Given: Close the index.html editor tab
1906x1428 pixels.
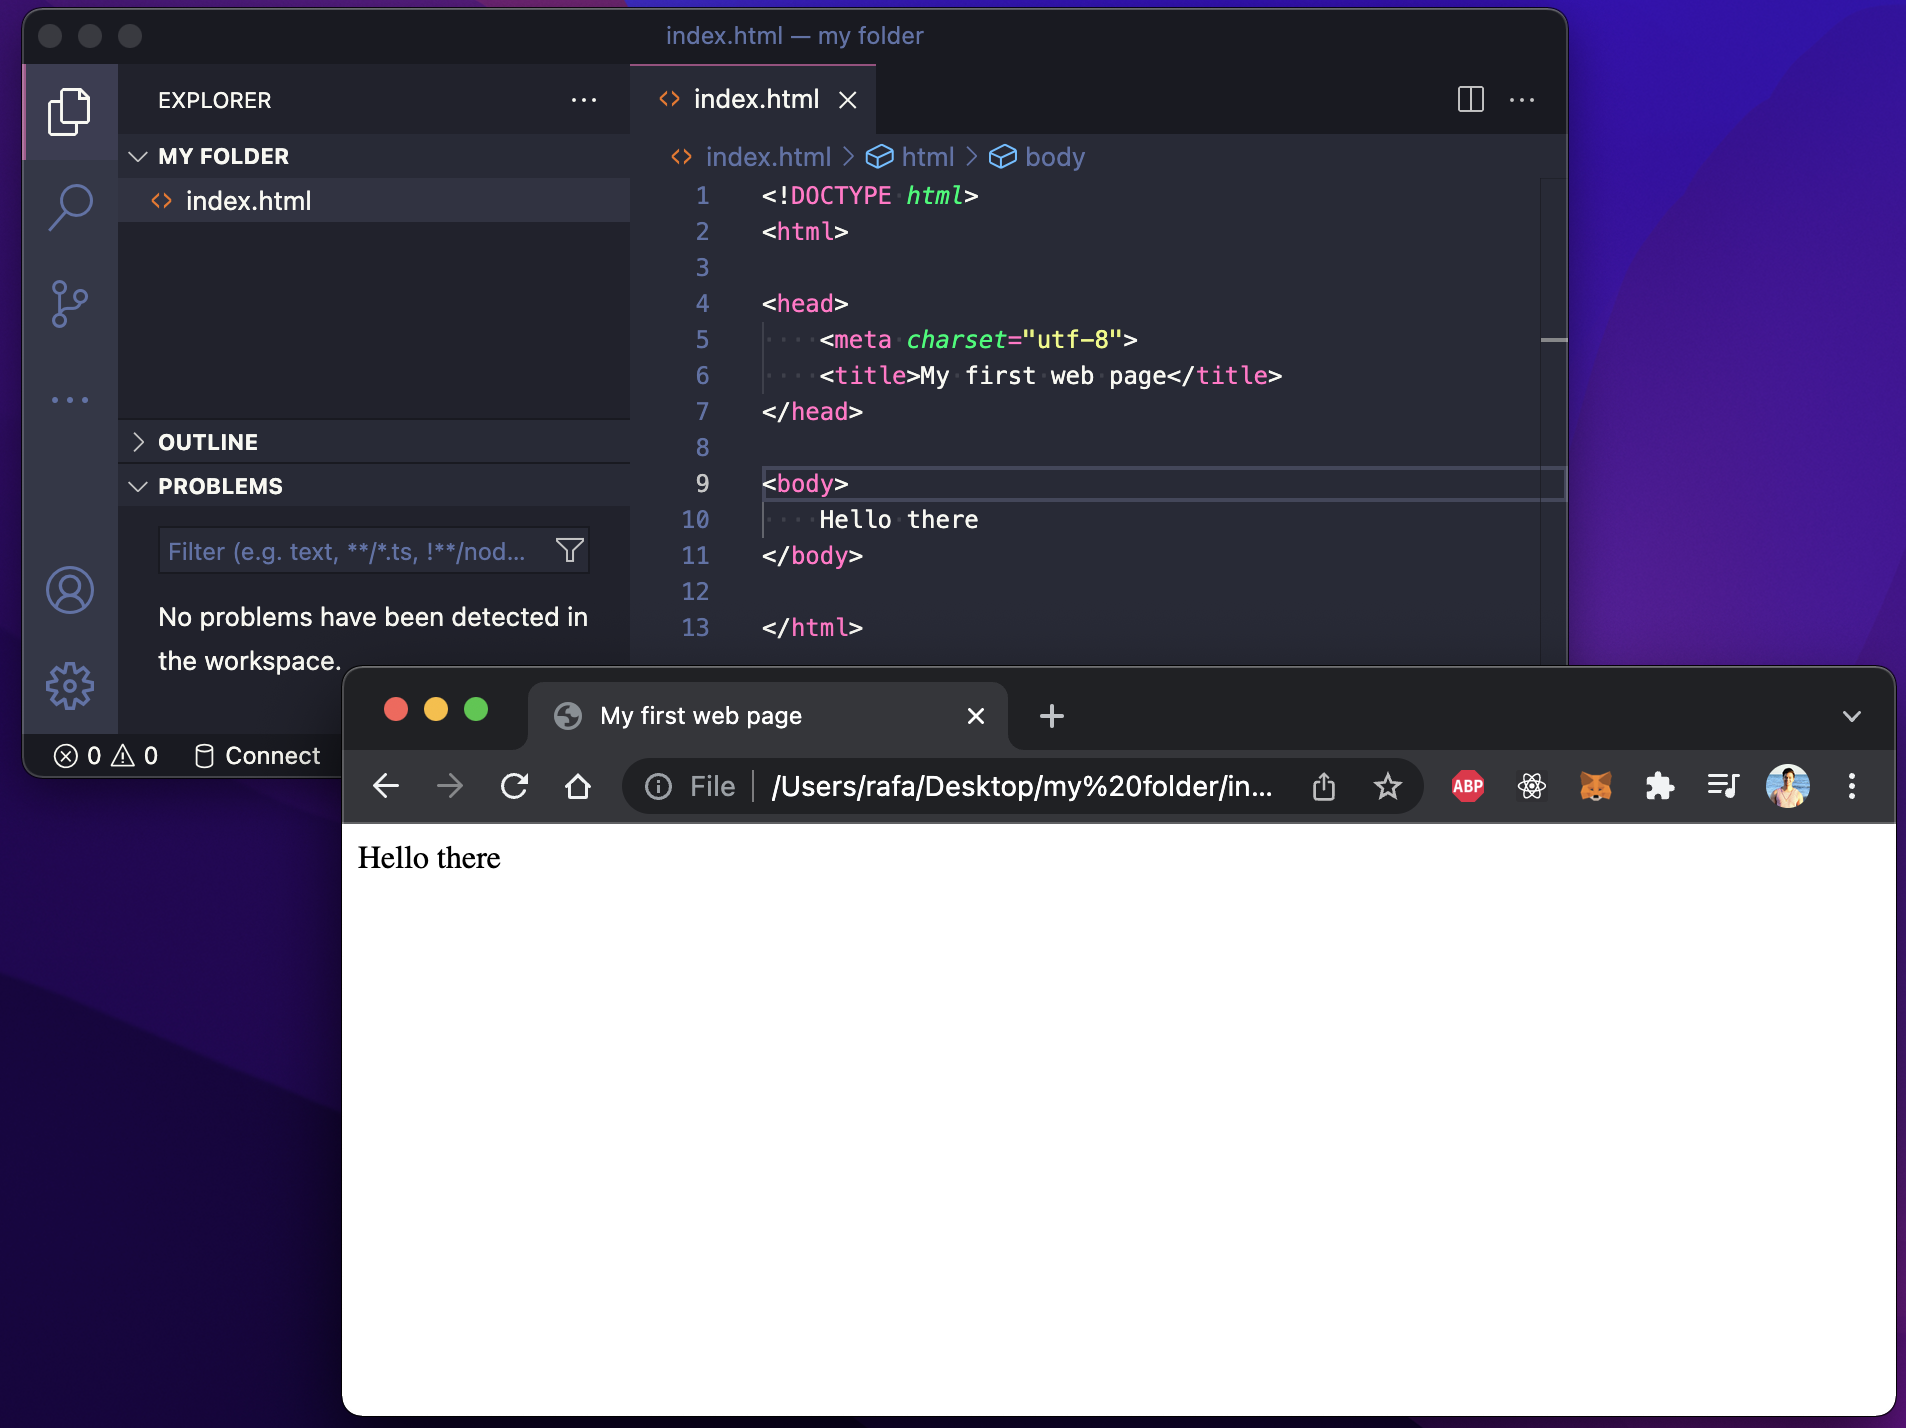Looking at the screenshot, I should [x=848, y=100].
